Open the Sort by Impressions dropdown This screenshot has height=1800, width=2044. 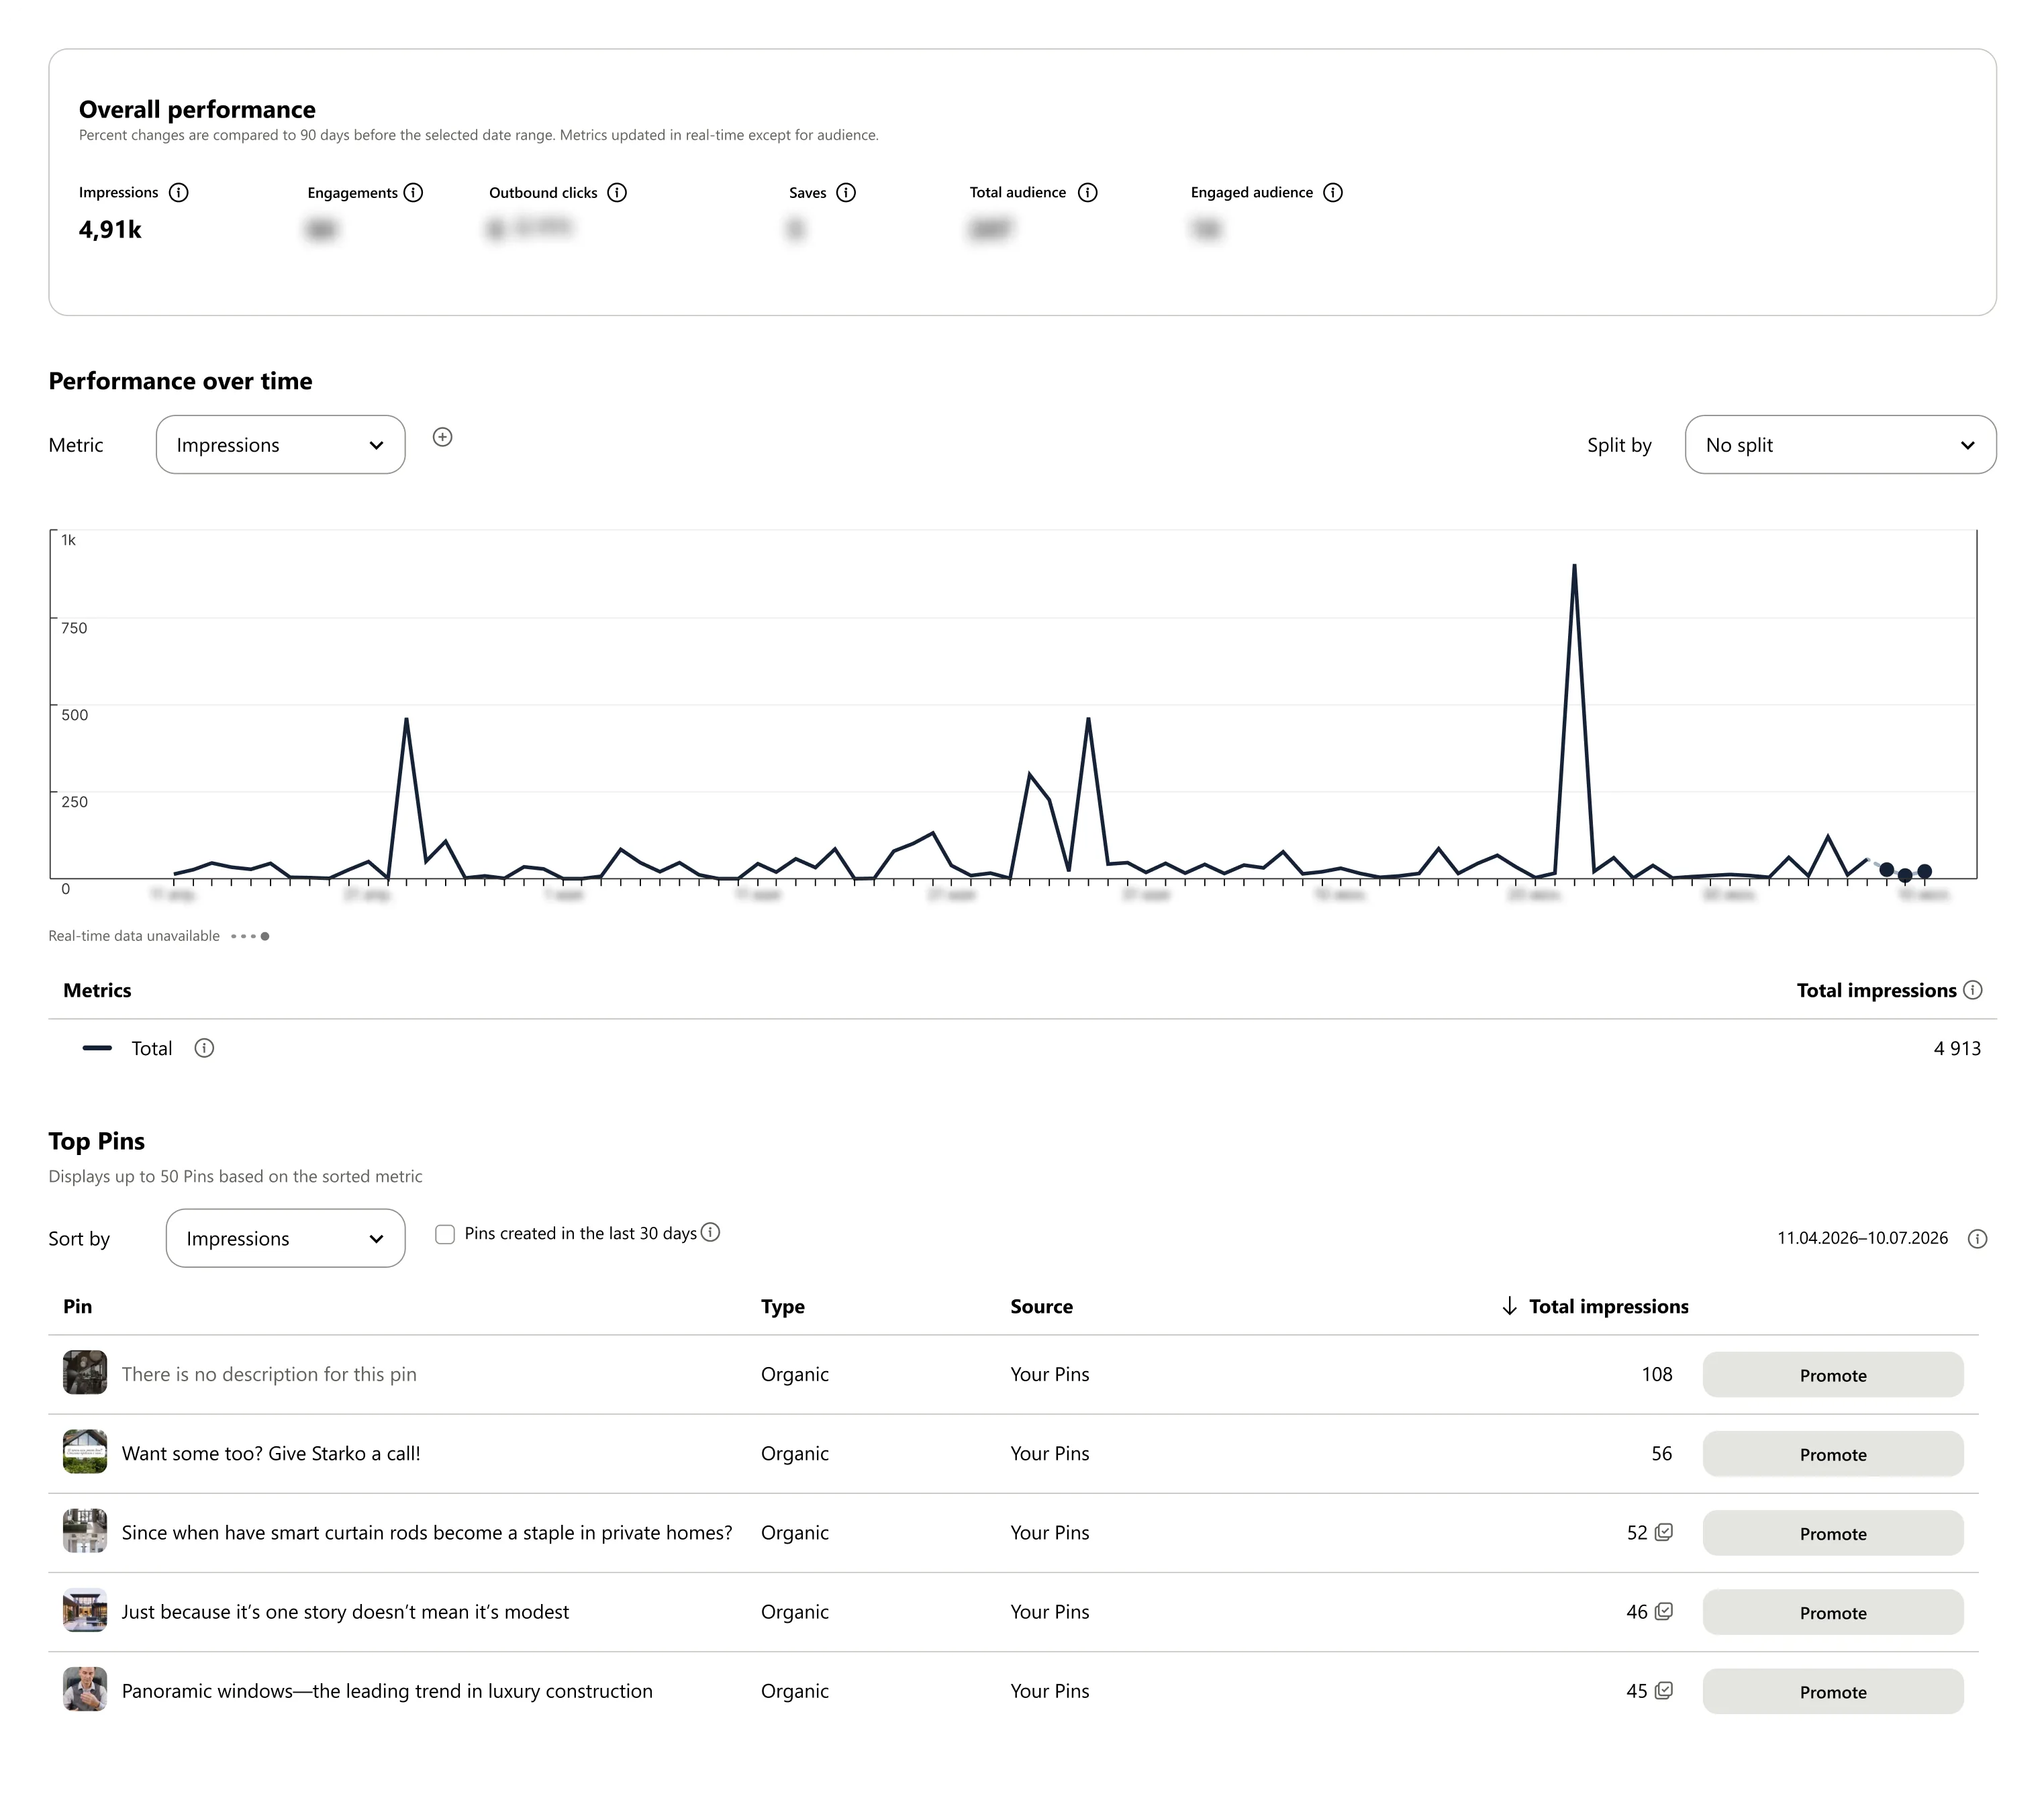pos(285,1238)
